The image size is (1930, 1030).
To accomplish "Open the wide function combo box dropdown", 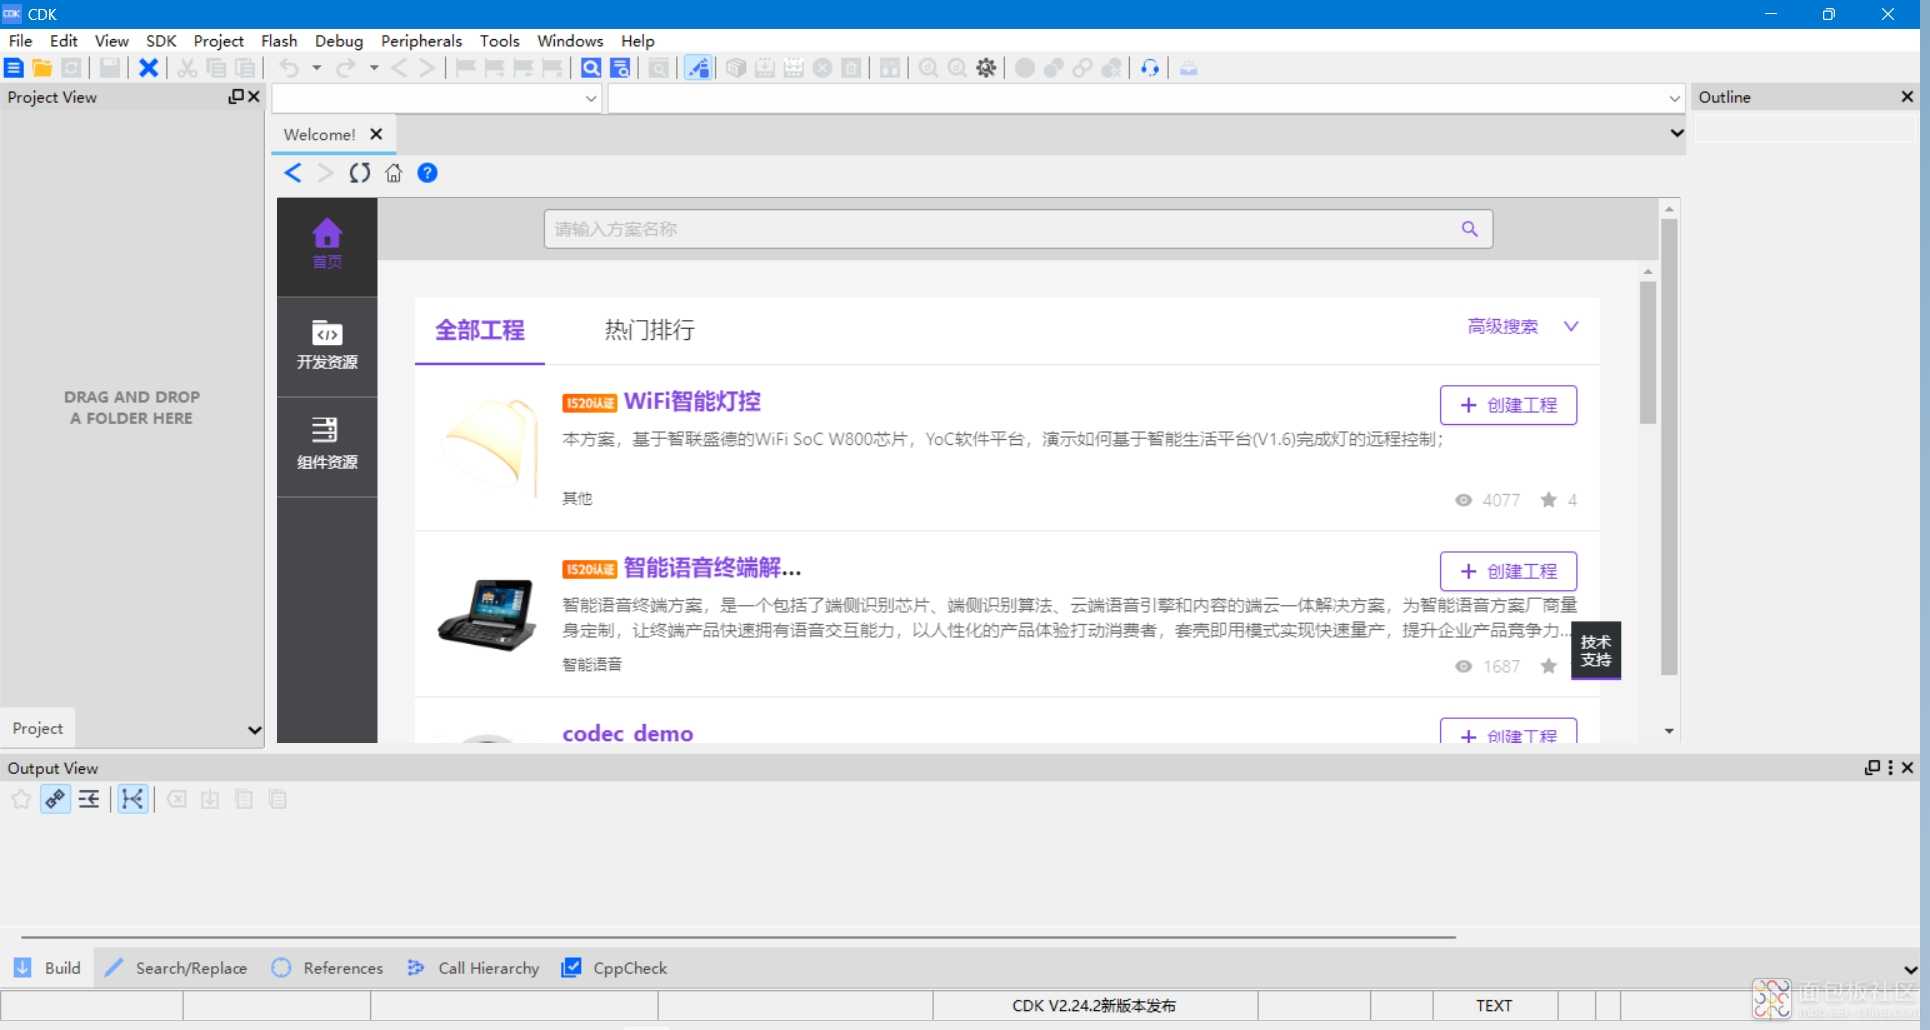I will click(1674, 98).
